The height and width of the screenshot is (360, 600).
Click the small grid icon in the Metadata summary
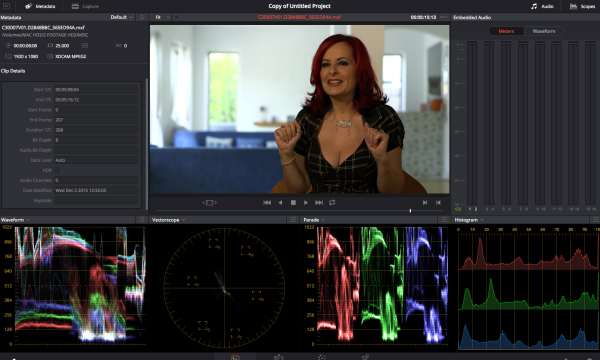85,46
